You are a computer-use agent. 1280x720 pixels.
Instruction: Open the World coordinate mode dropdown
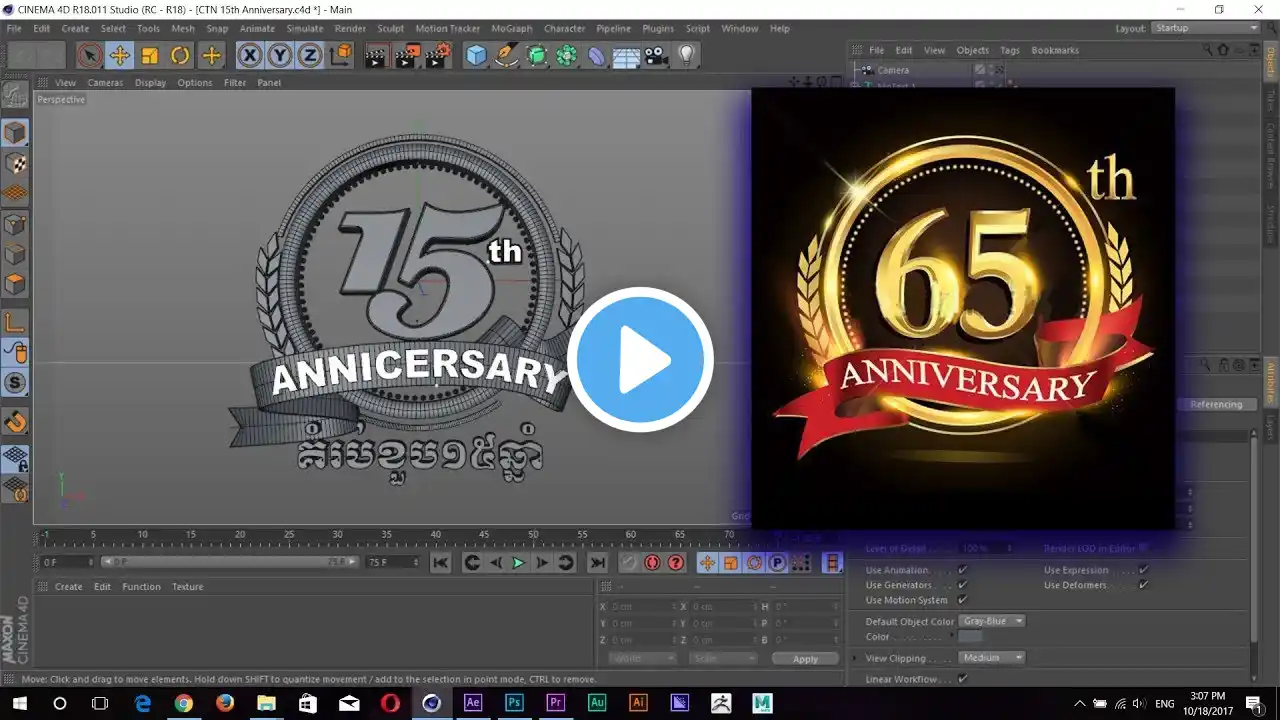tap(642, 659)
